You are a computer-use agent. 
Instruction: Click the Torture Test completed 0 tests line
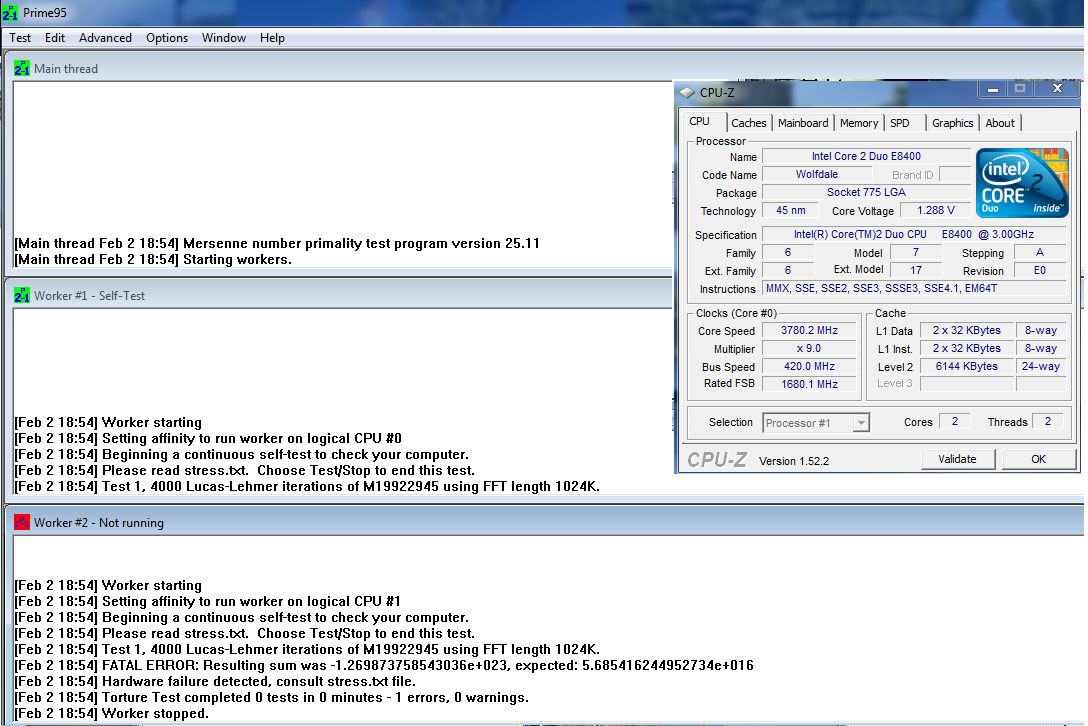click(x=271, y=698)
